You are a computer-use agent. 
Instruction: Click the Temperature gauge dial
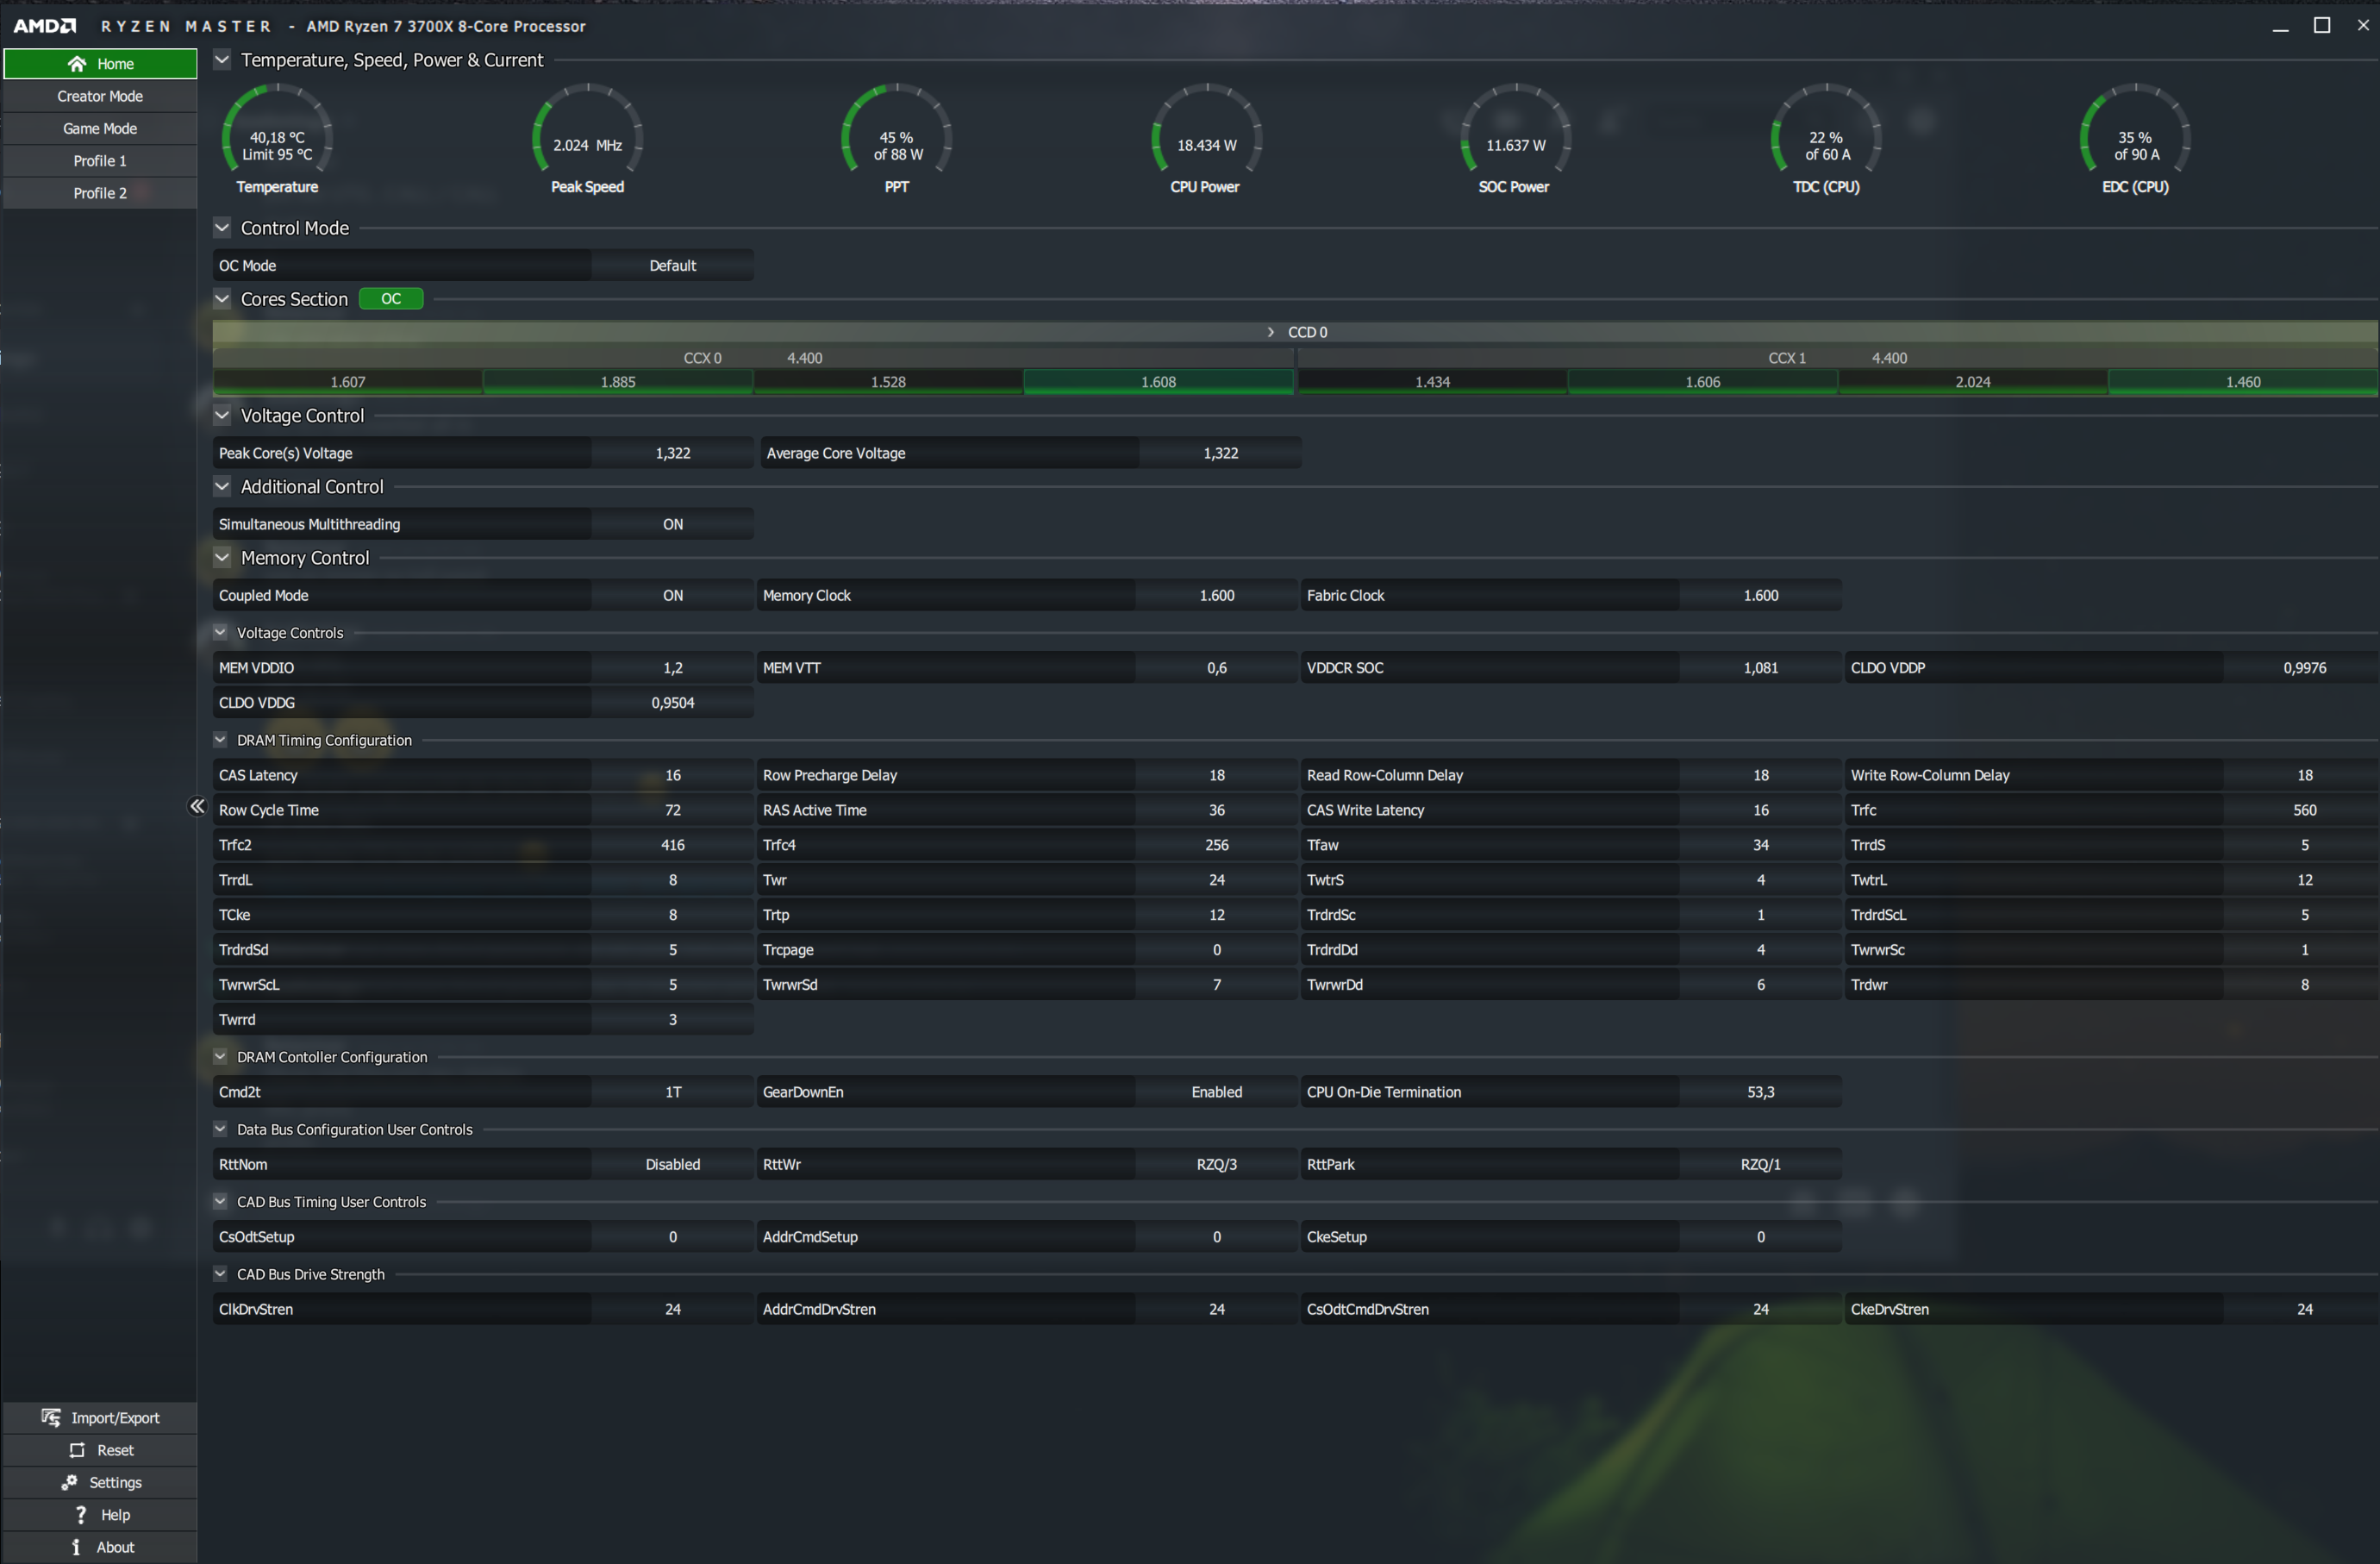click(277, 138)
